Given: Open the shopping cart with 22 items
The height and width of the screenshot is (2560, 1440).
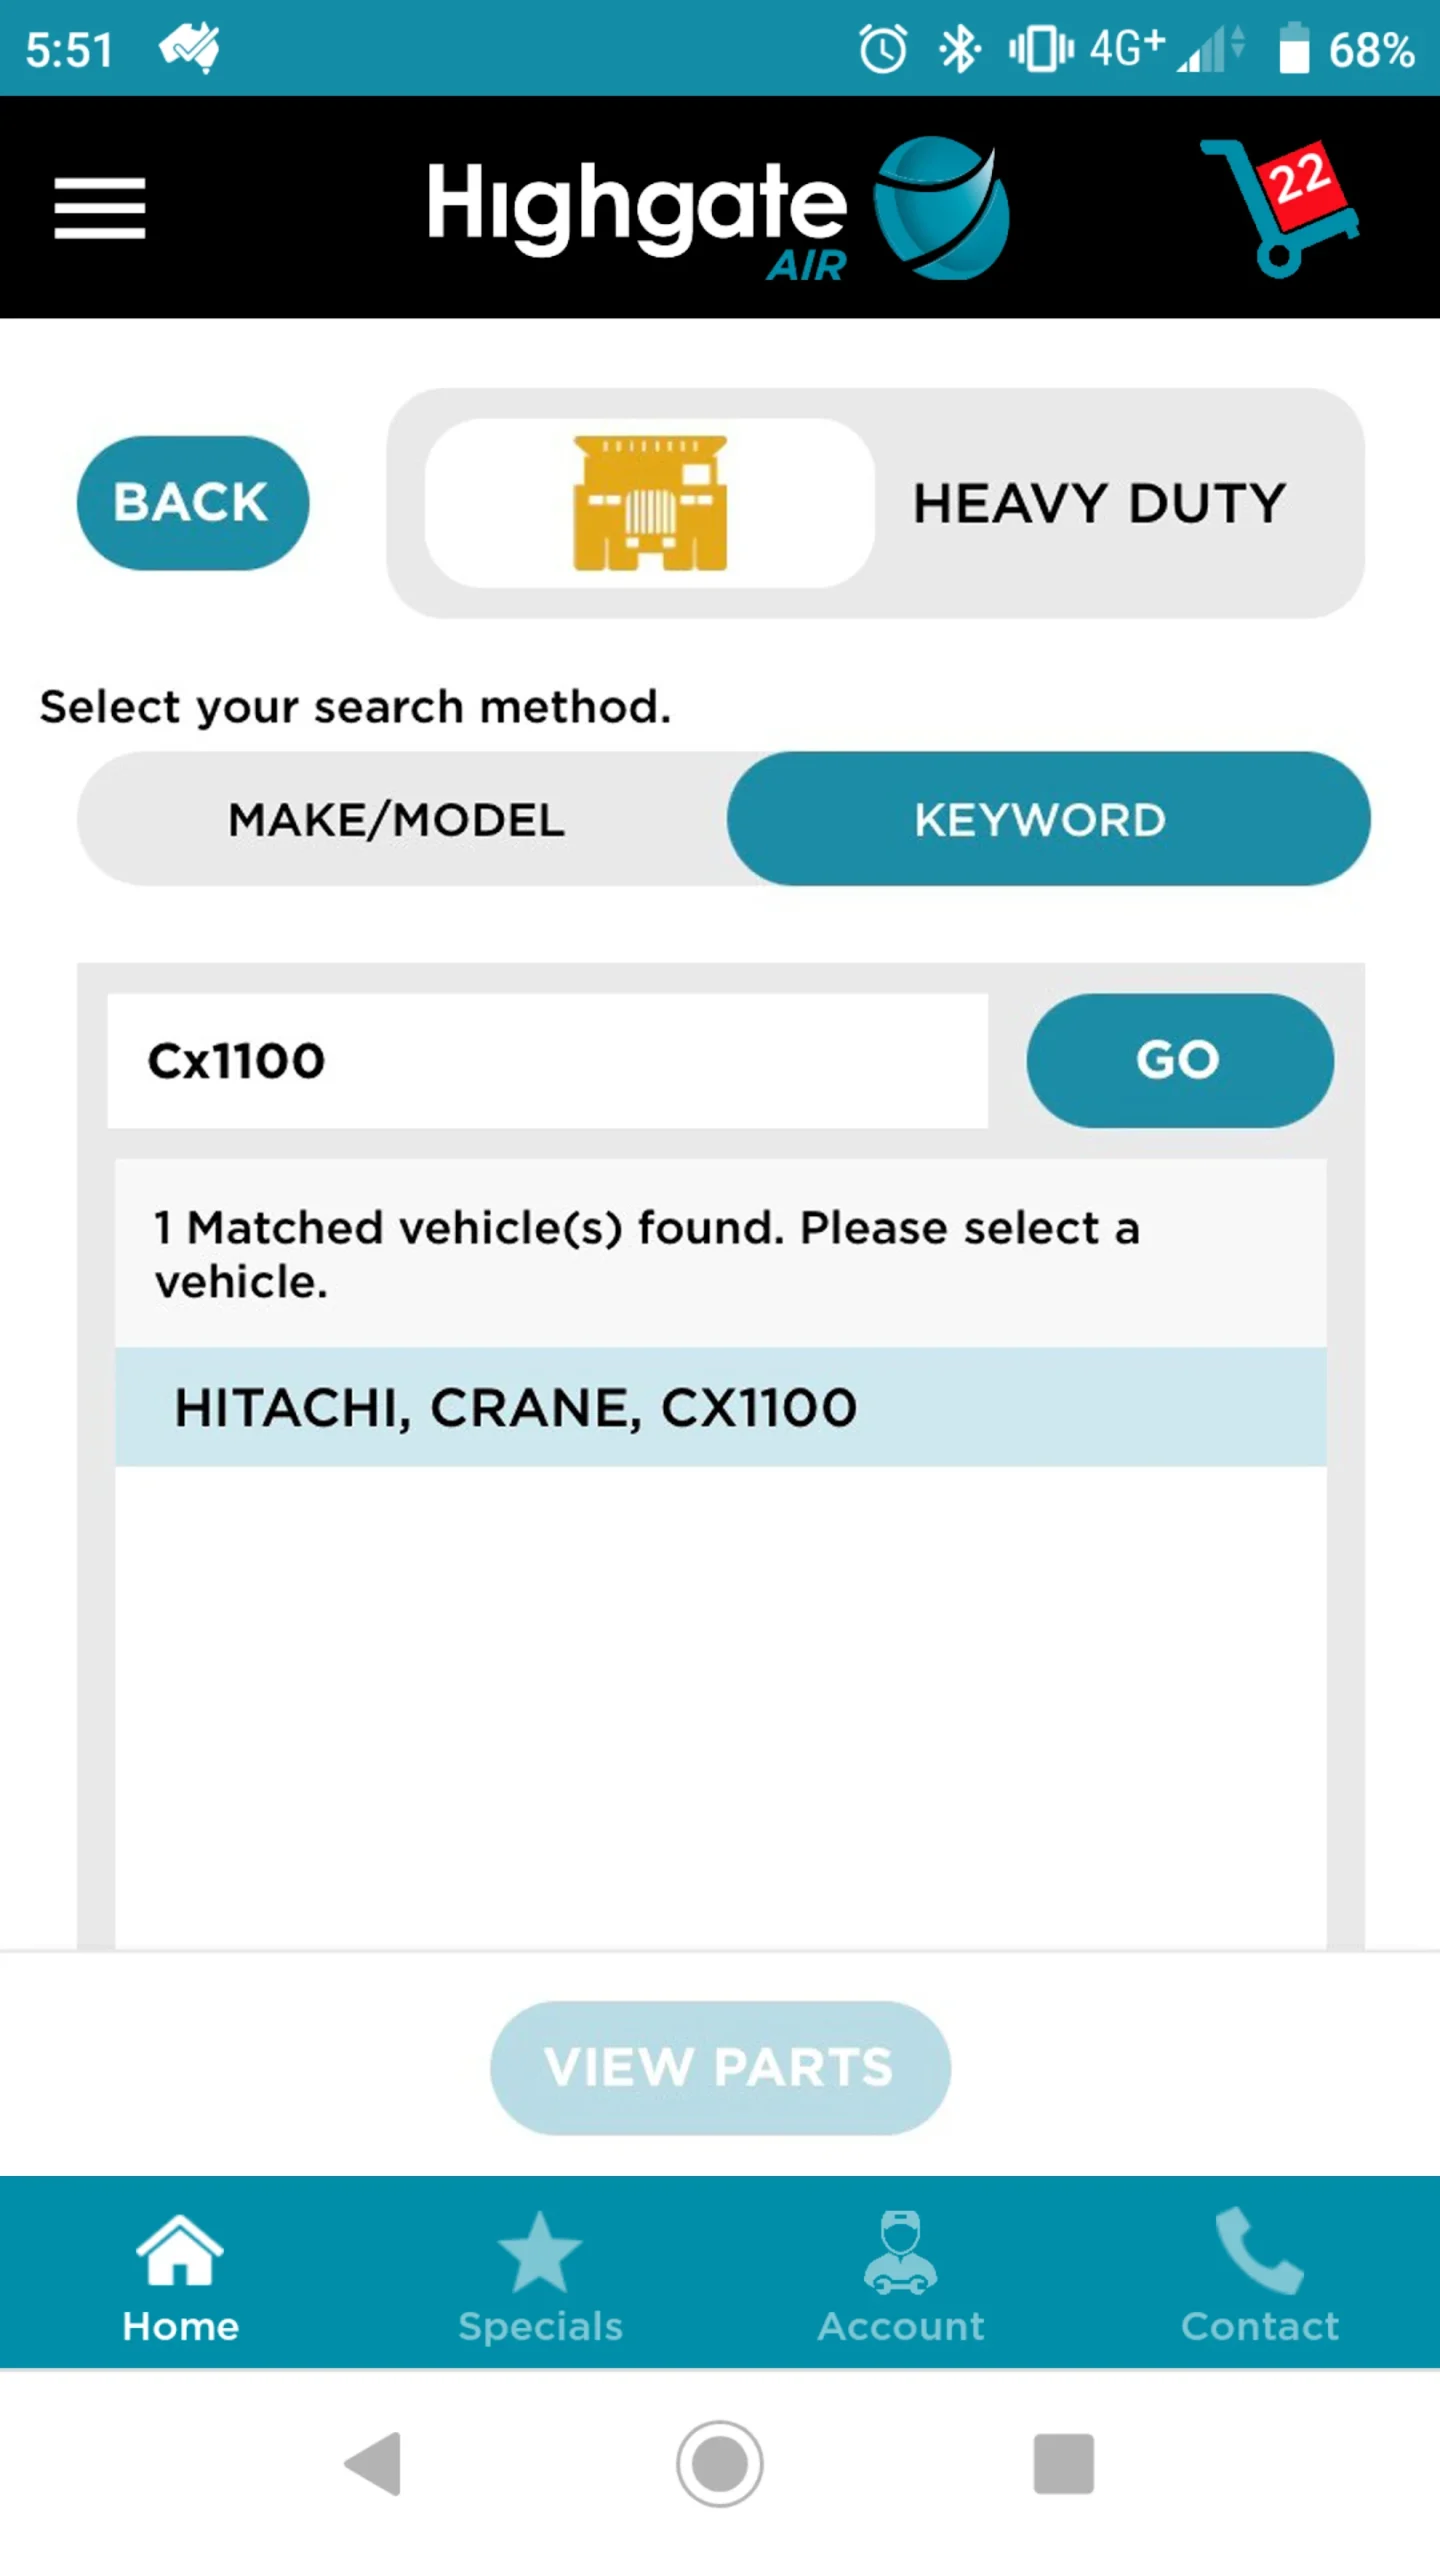Looking at the screenshot, I should pyautogui.click(x=1280, y=208).
